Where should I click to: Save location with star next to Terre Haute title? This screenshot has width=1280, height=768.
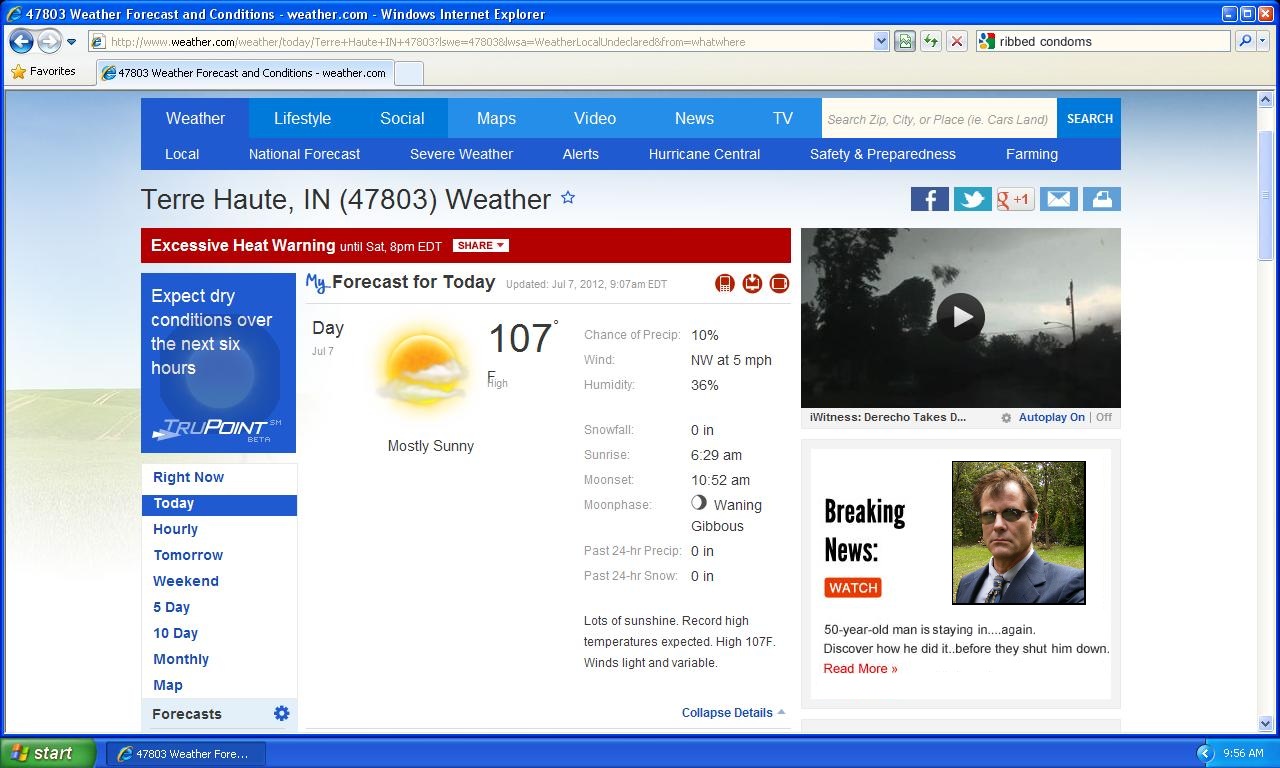[x=568, y=198]
